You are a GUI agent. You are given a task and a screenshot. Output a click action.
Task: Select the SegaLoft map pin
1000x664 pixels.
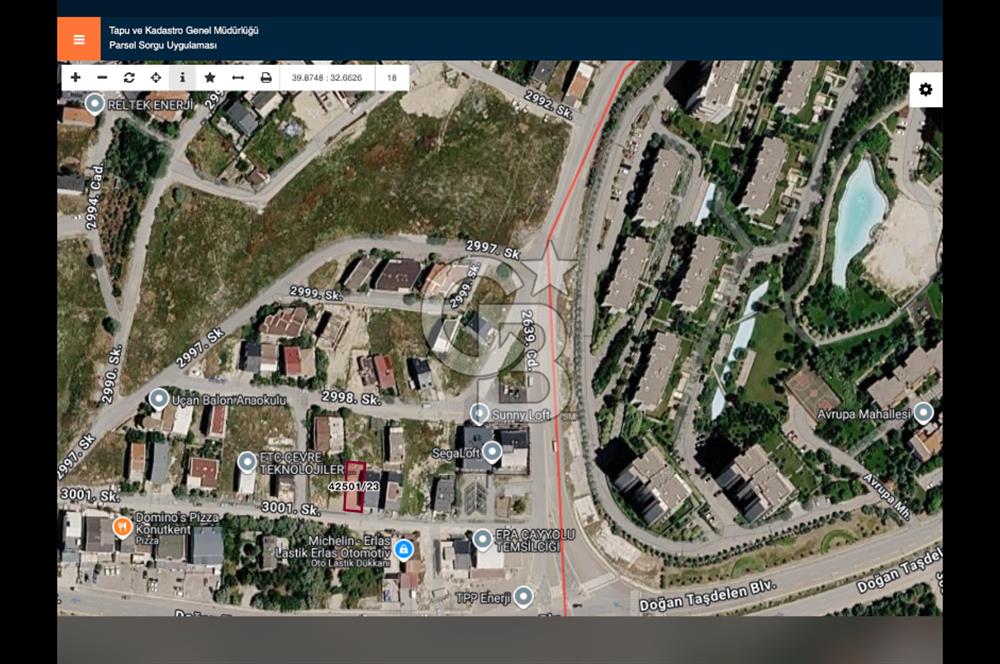pos(491,452)
